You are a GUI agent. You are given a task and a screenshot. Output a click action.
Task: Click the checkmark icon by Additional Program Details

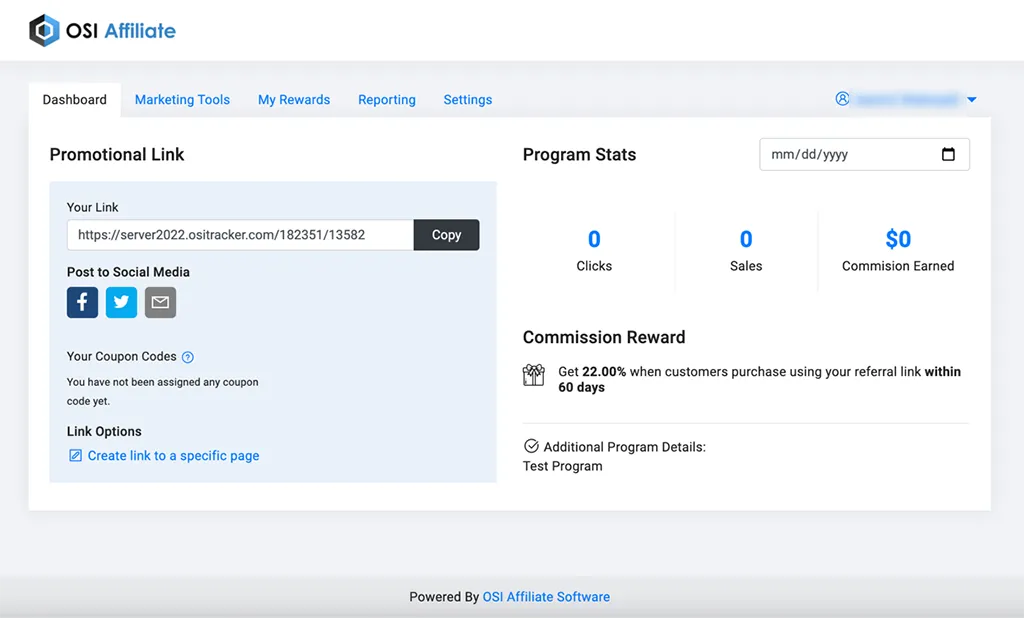tap(532, 447)
